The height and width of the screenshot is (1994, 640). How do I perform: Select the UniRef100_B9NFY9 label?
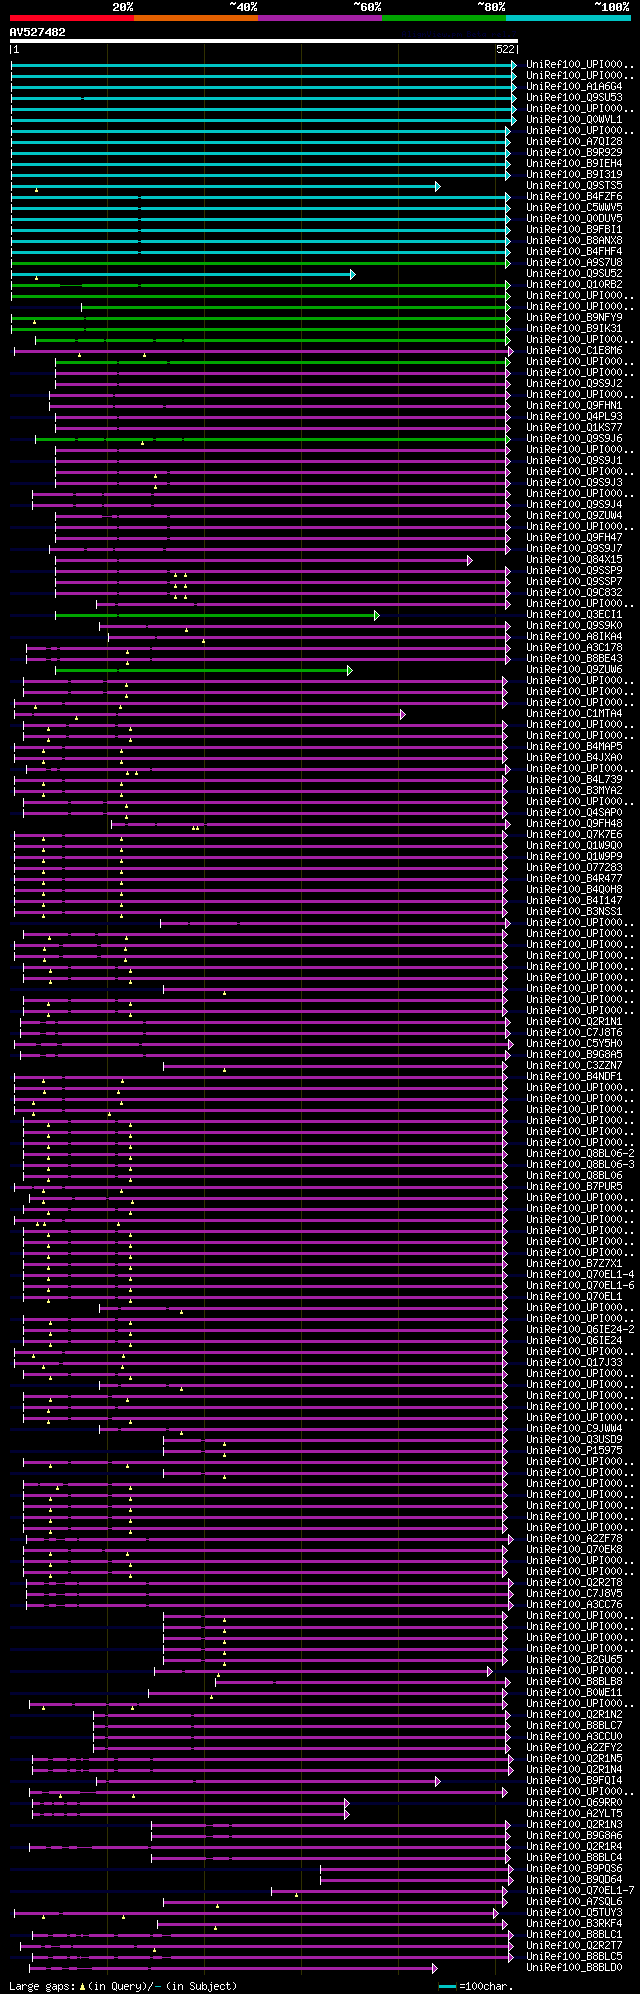pyautogui.click(x=574, y=317)
